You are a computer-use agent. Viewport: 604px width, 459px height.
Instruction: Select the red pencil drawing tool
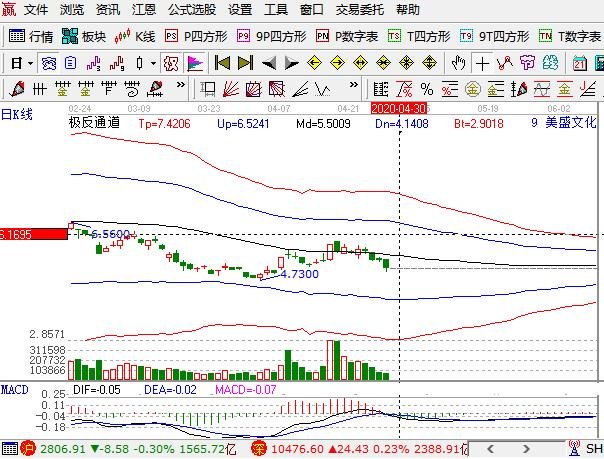[17, 89]
